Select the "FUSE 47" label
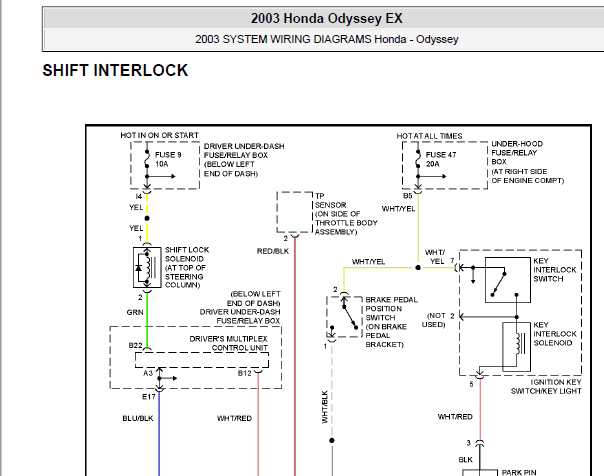Screen dimensions: 604x476 click(x=441, y=155)
